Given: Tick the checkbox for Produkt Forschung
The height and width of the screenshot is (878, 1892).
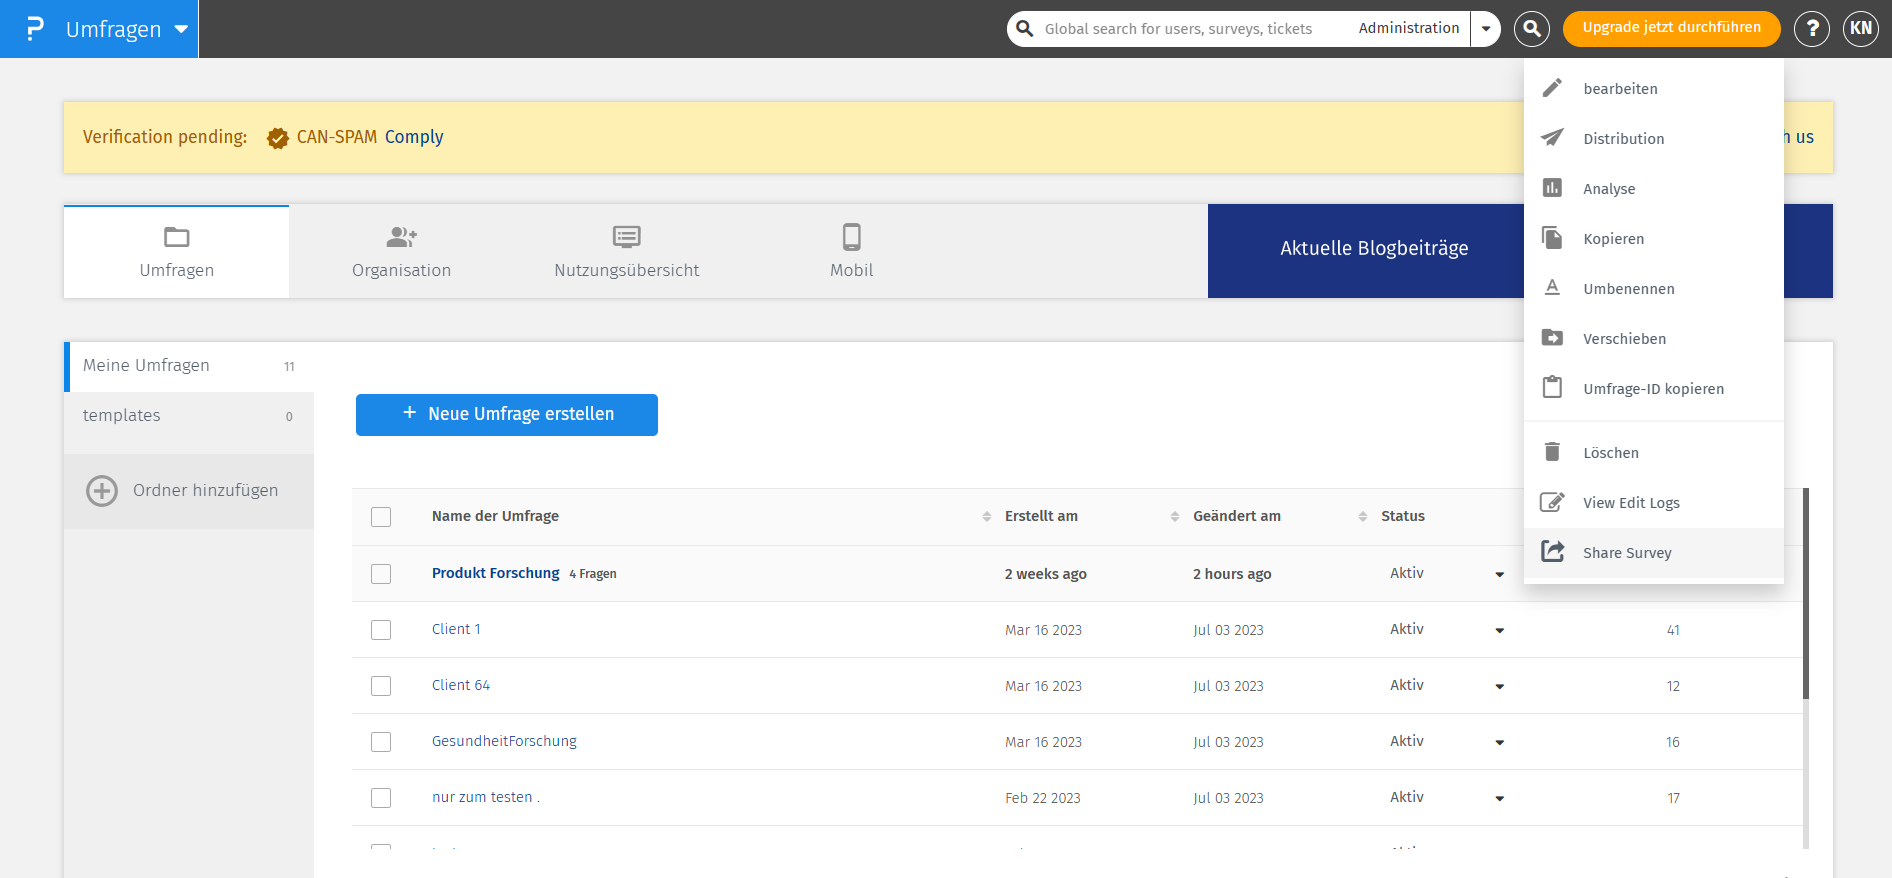Looking at the screenshot, I should tap(381, 574).
